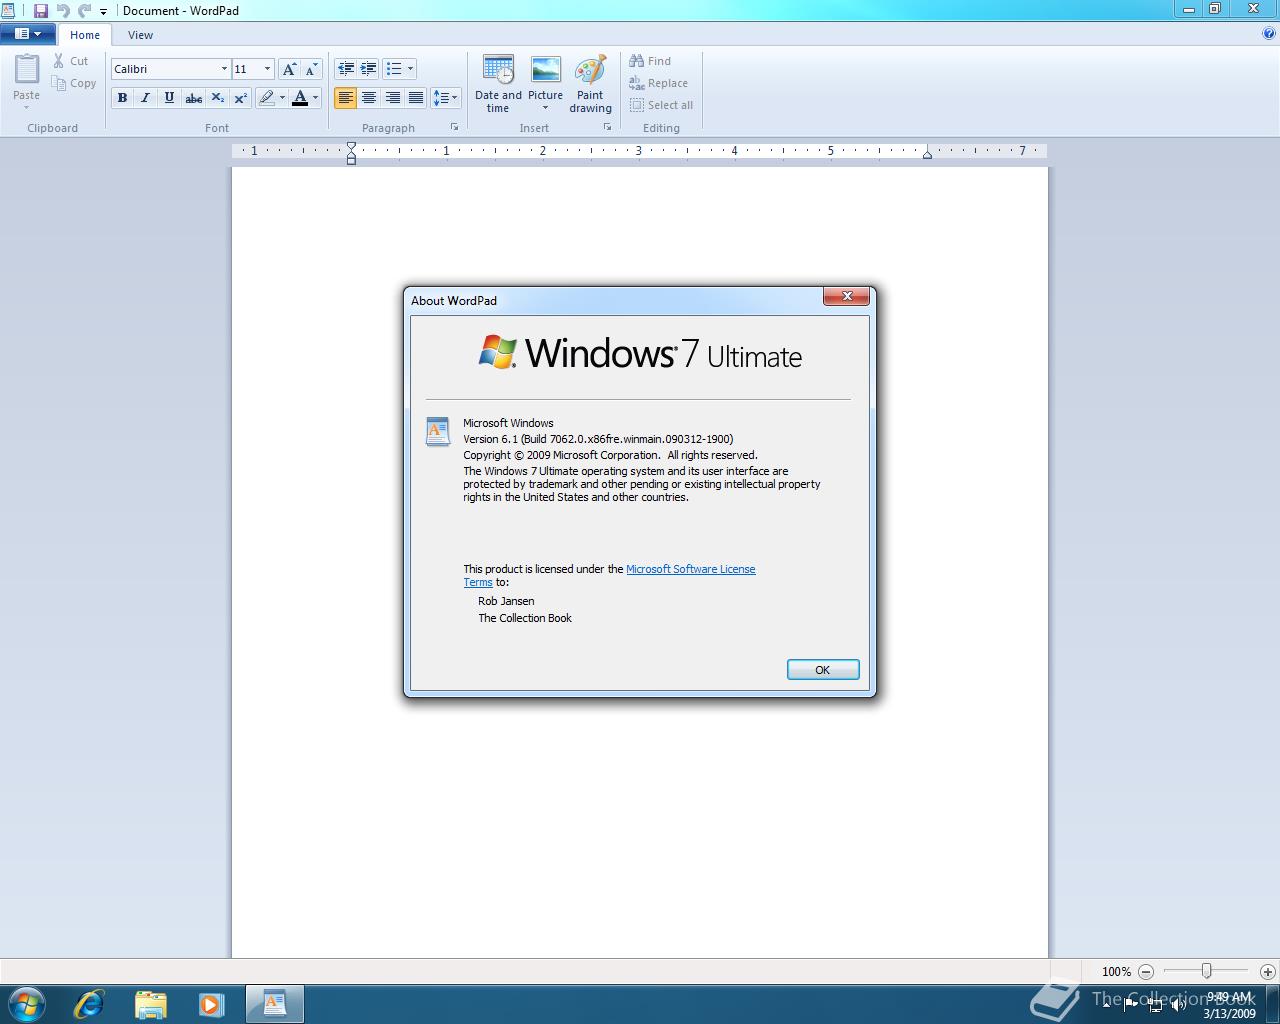
Task: Click OK in About WordPad dialog
Action: pyautogui.click(x=823, y=670)
